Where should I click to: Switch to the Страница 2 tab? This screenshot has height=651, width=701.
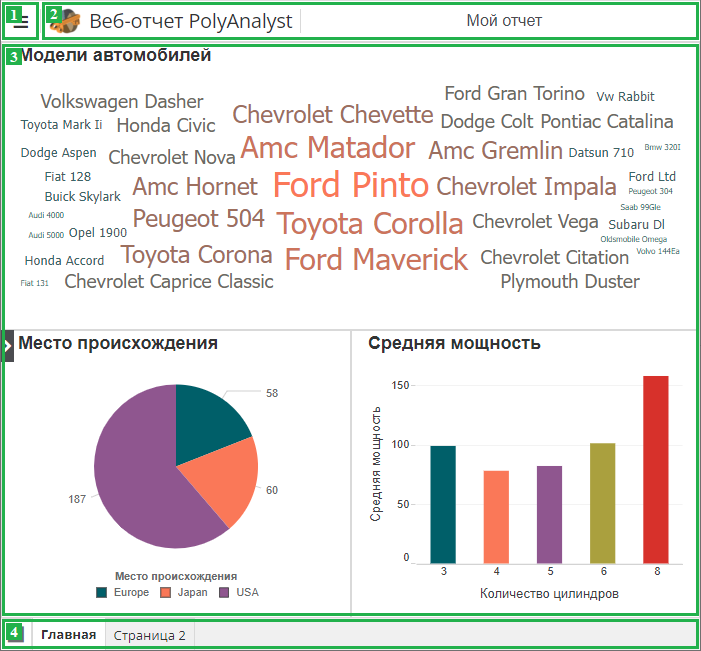(x=149, y=635)
